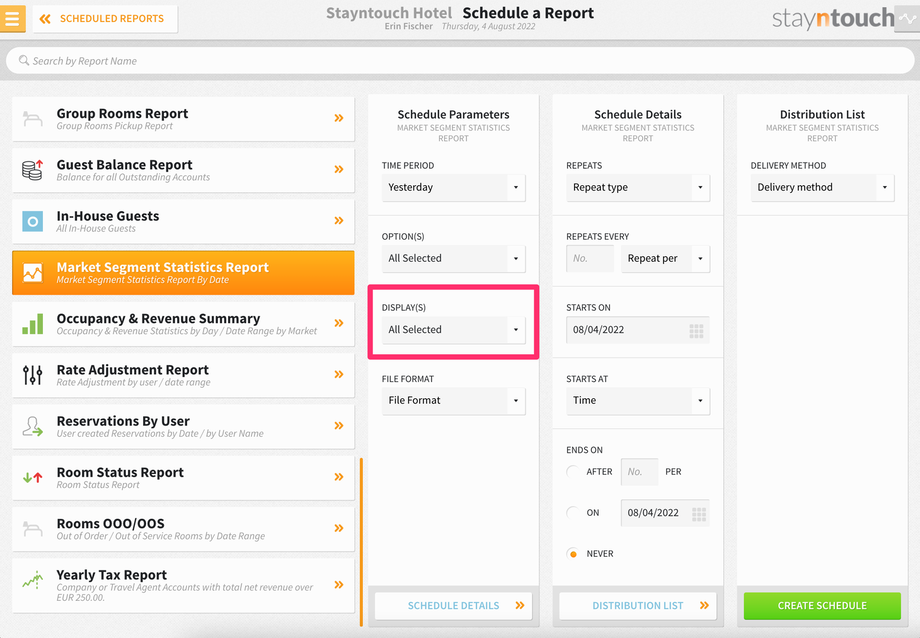Select the Rate Adjustment Report title
920x638 pixels.
133,370
